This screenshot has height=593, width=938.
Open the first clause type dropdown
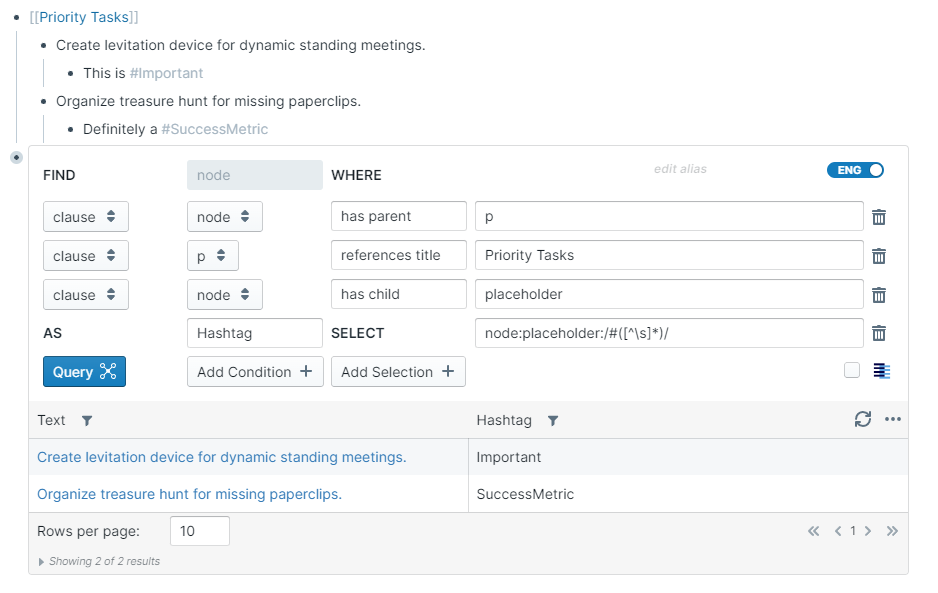[x=86, y=217]
